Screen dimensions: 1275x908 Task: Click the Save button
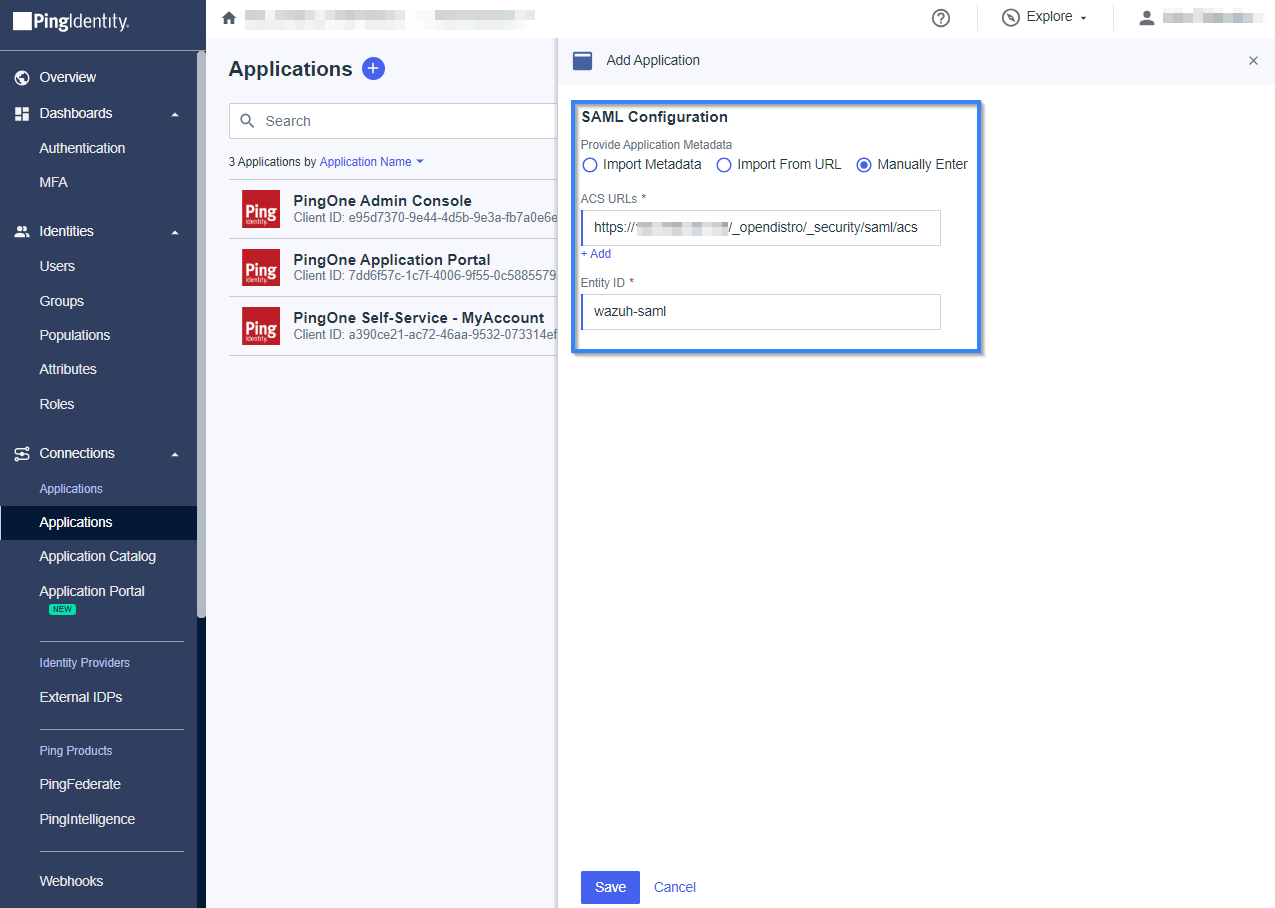(610, 887)
